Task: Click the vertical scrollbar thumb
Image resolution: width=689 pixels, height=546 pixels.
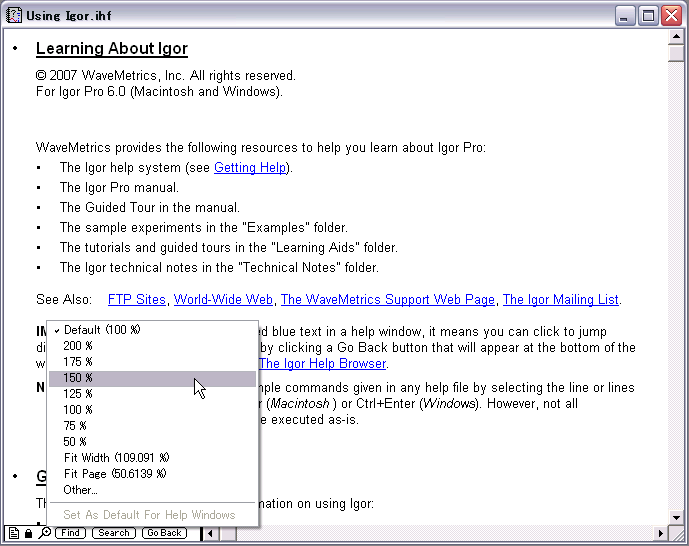Action: click(676, 53)
